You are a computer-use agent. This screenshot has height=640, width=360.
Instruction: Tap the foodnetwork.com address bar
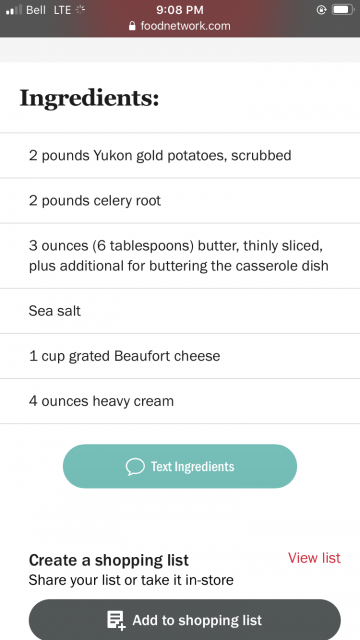click(180, 26)
